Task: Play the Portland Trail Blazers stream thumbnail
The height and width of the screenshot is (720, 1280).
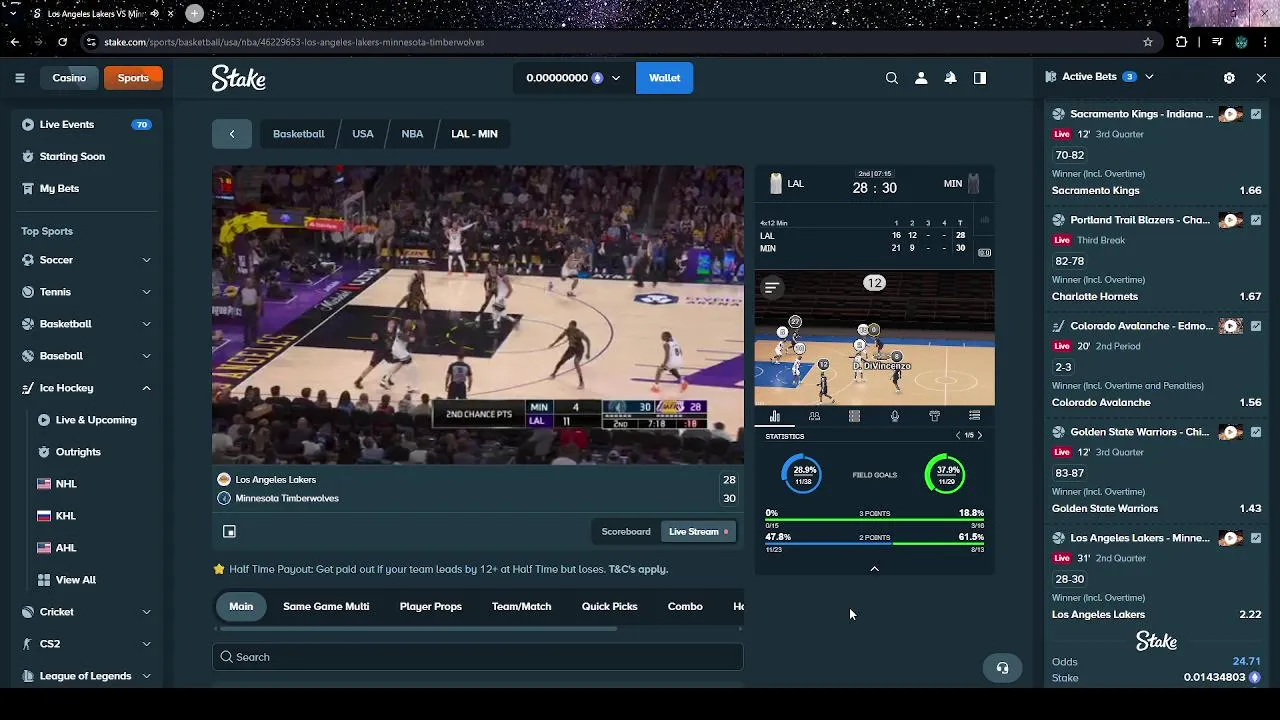Action: coord(1231,220)
